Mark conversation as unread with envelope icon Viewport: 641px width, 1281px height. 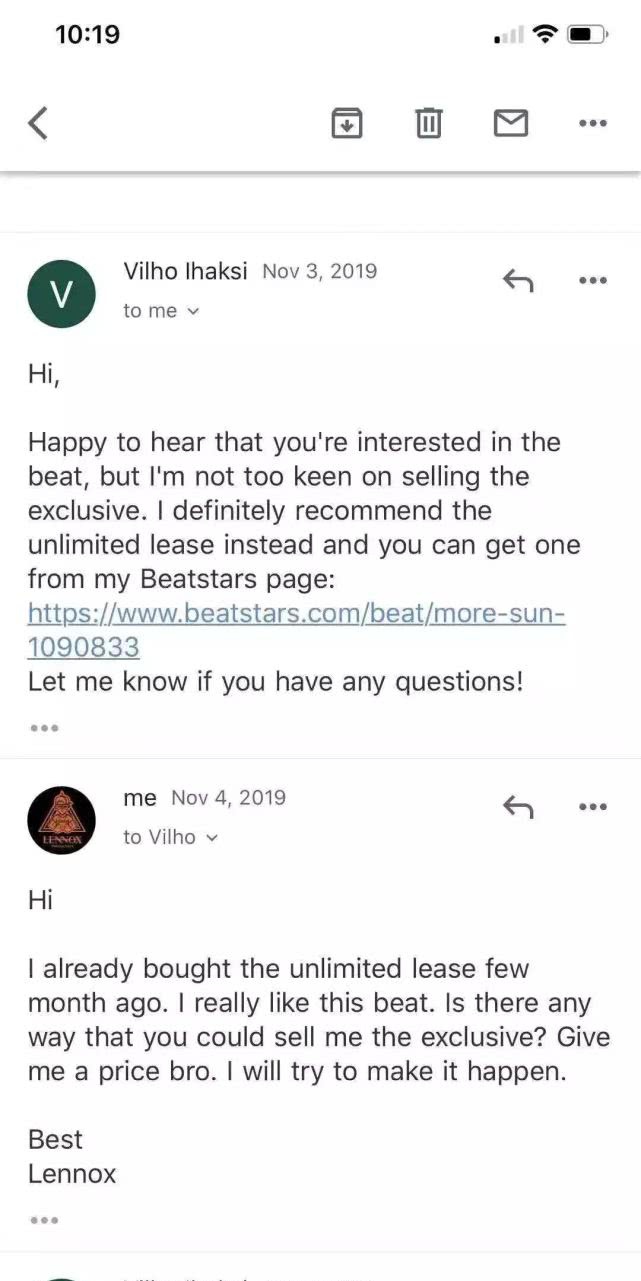tap(511, 124)
